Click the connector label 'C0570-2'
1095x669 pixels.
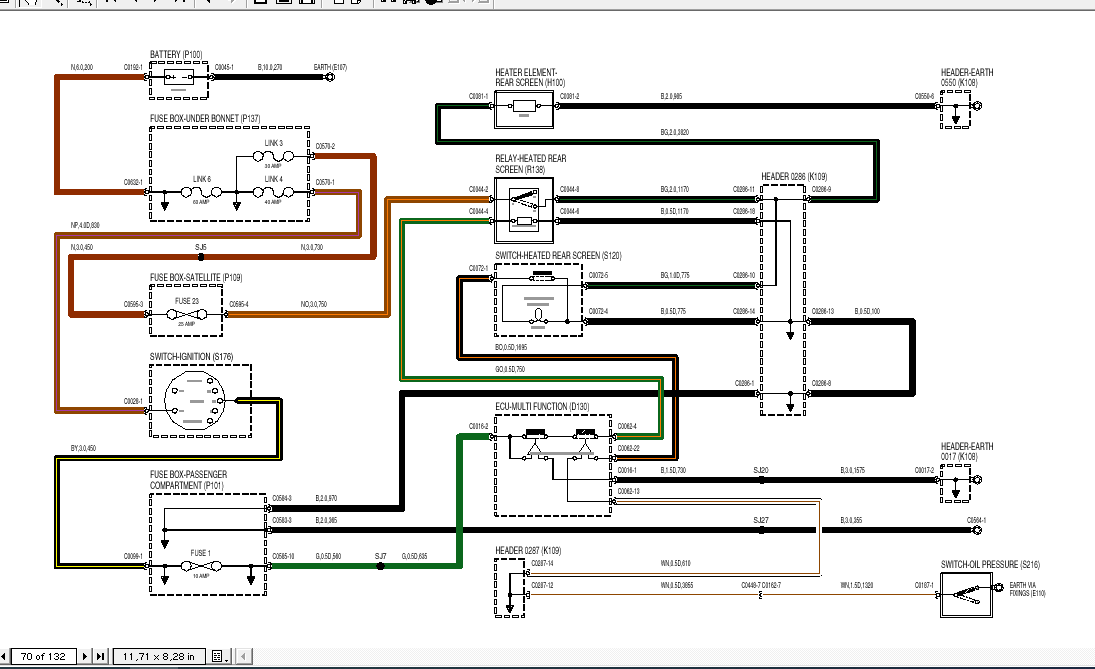(325, 147)
